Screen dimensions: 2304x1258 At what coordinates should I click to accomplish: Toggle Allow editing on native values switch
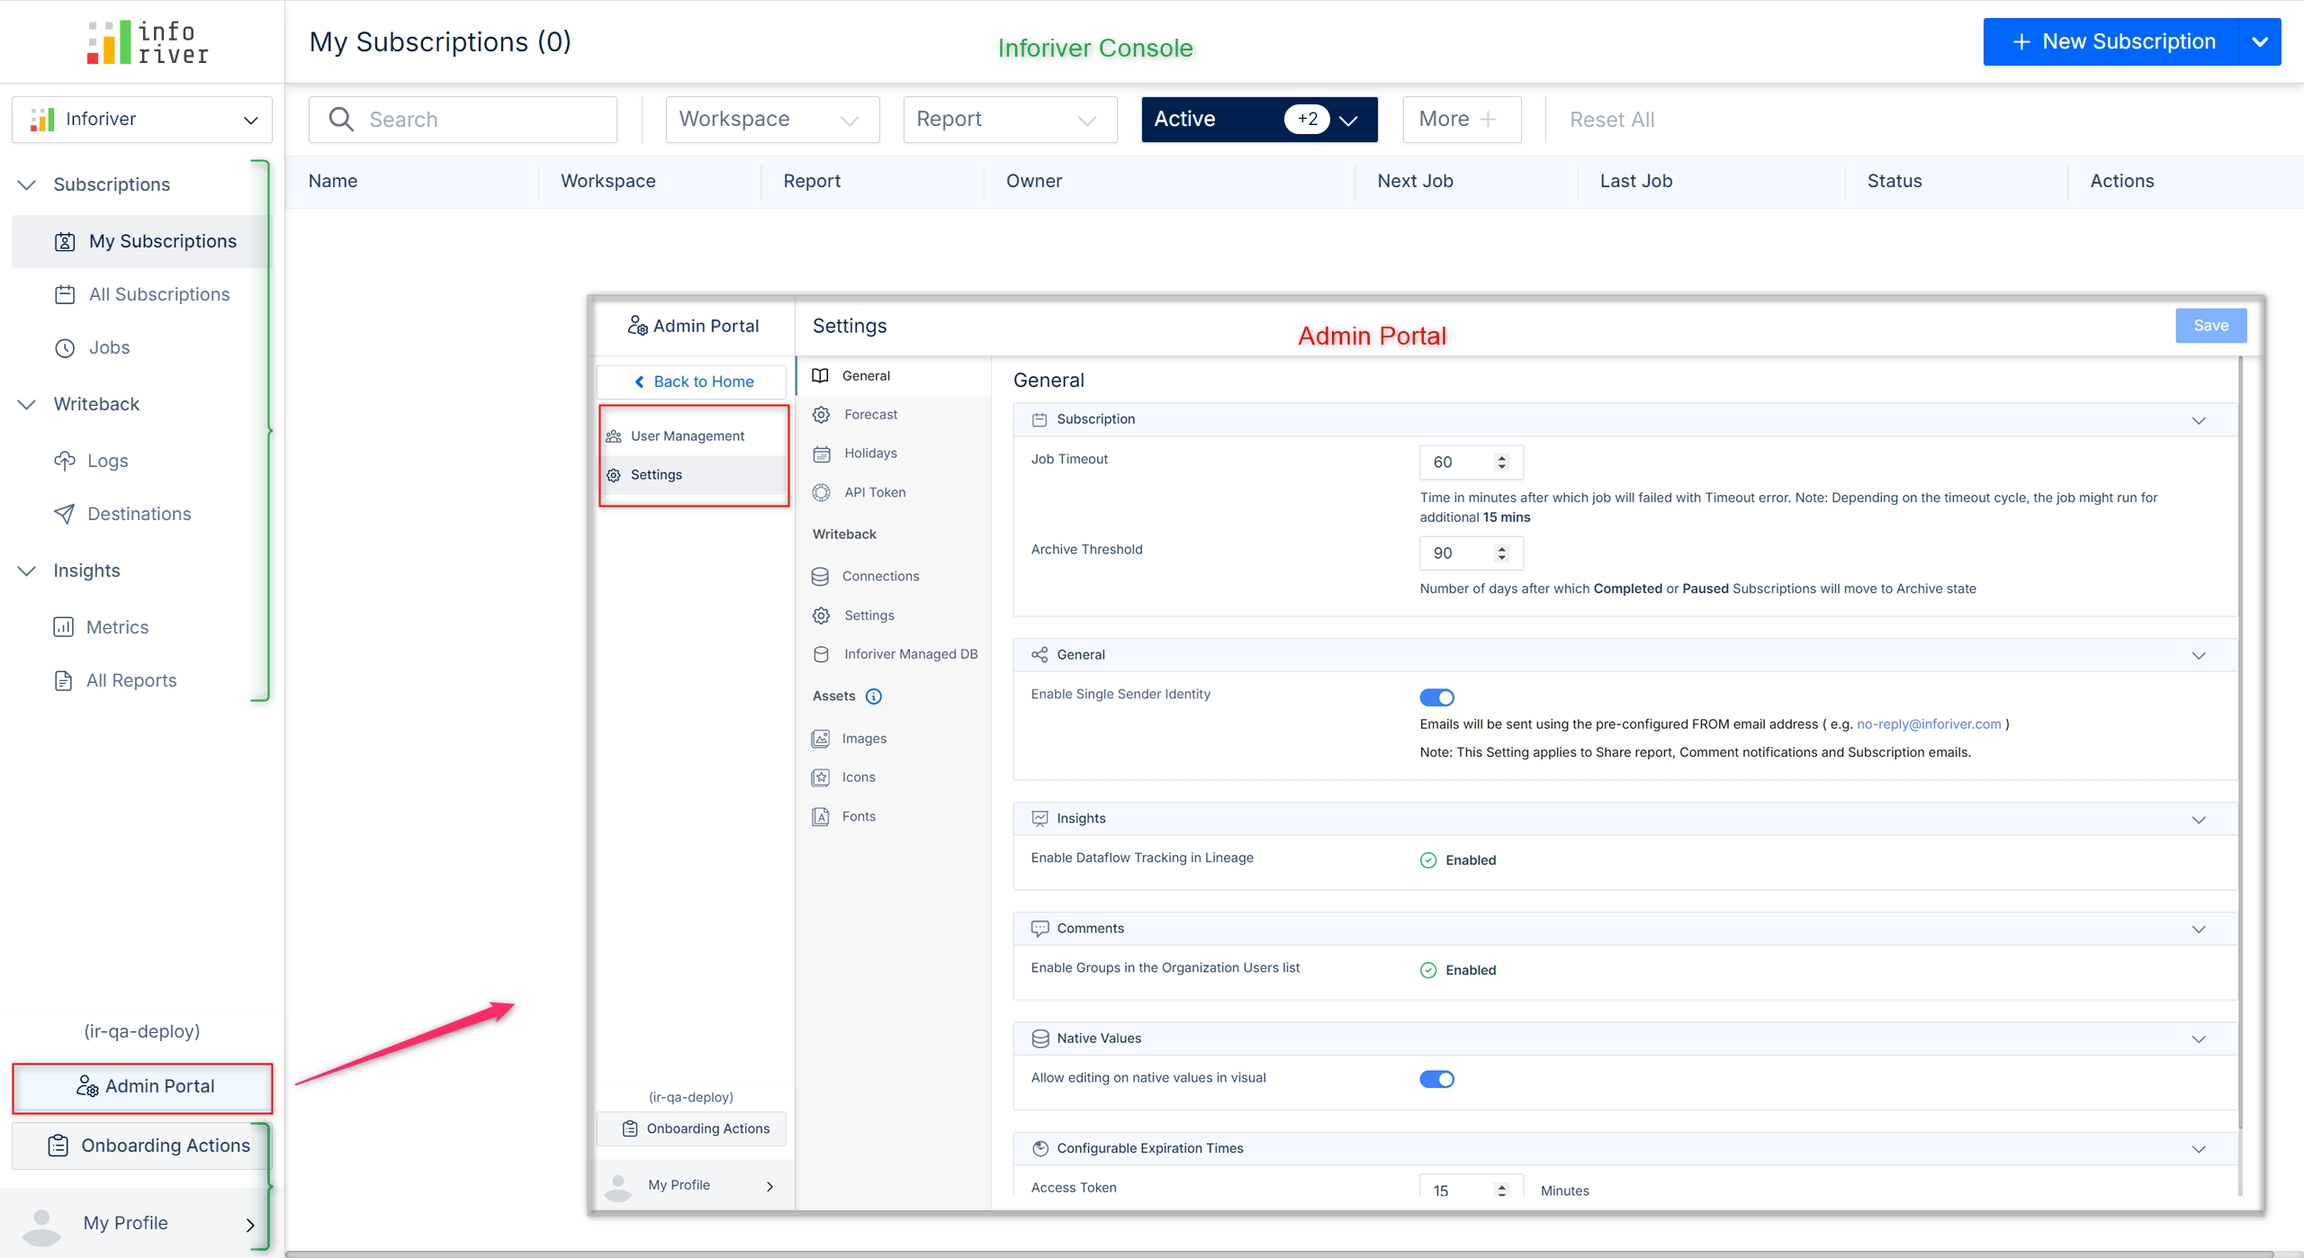1436,1079
